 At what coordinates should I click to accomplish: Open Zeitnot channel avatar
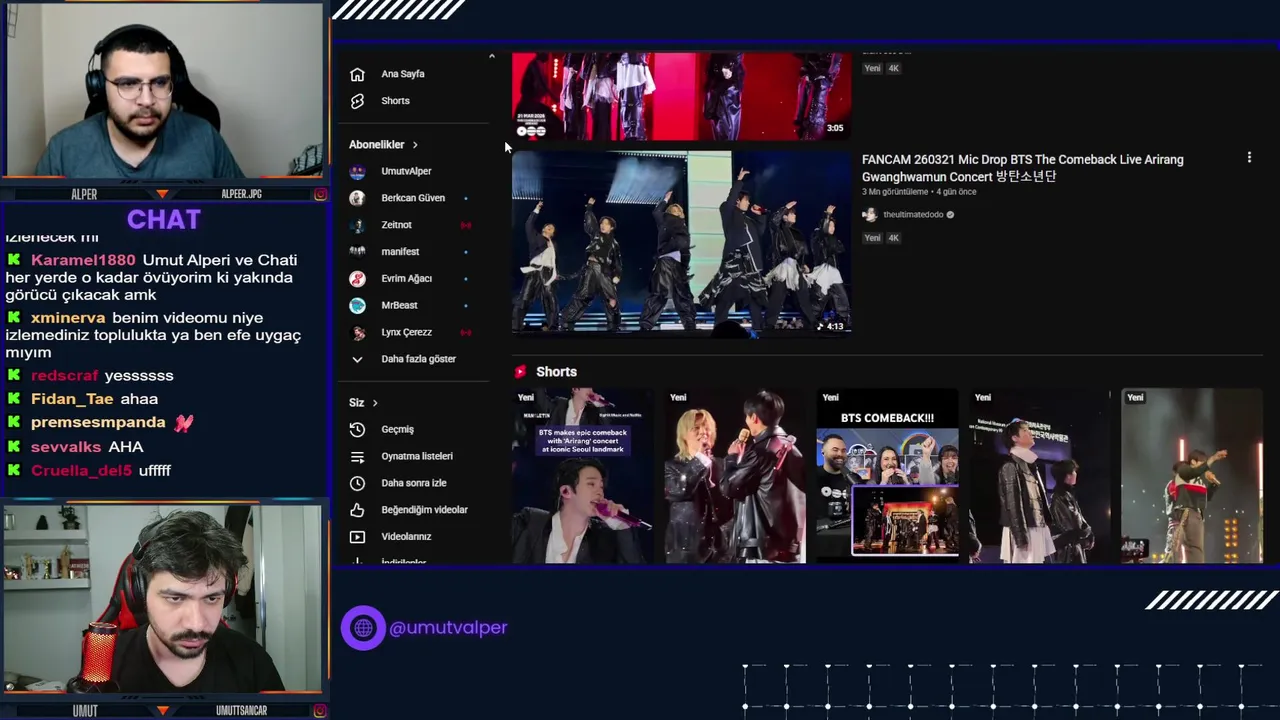(x=357, y=225)
